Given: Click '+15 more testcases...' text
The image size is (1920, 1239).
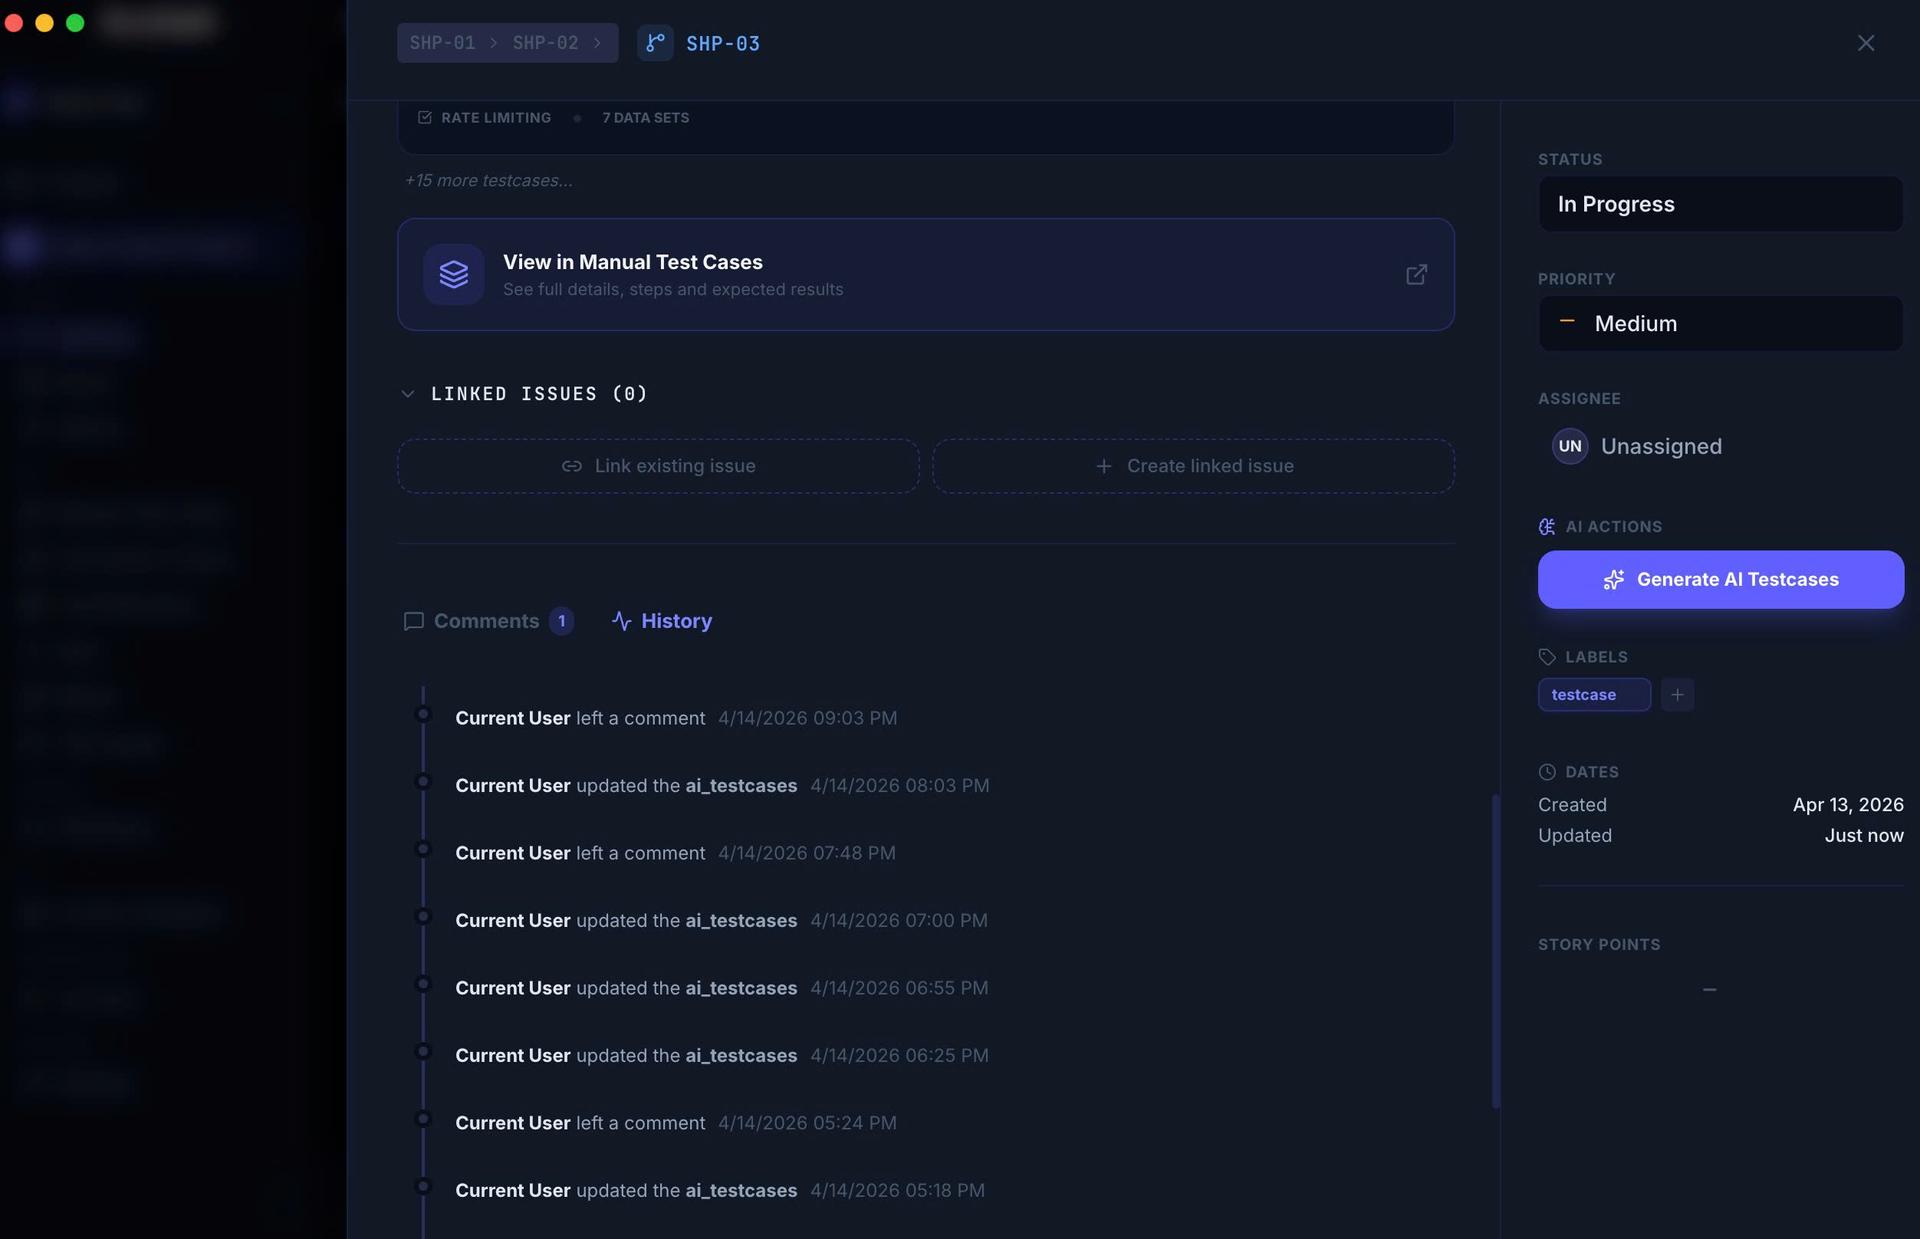Looking at the screenshot, I should point(488,181).
